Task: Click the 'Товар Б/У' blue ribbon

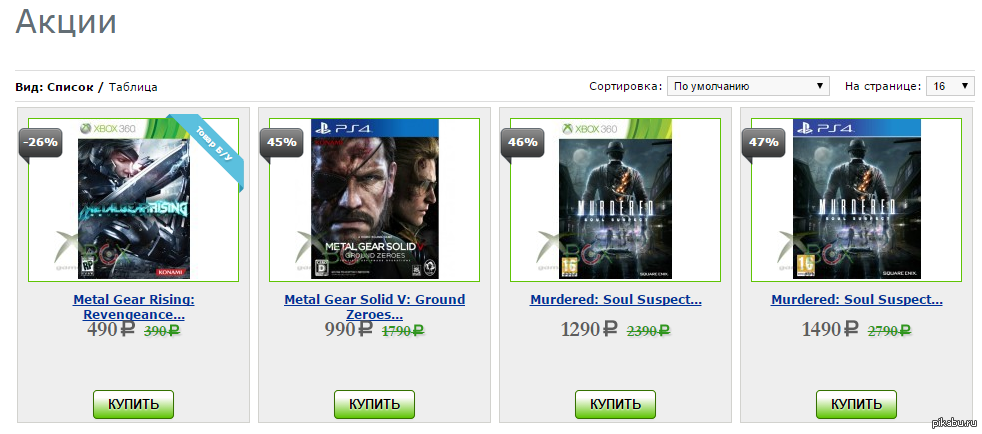Action: point(209,148)
